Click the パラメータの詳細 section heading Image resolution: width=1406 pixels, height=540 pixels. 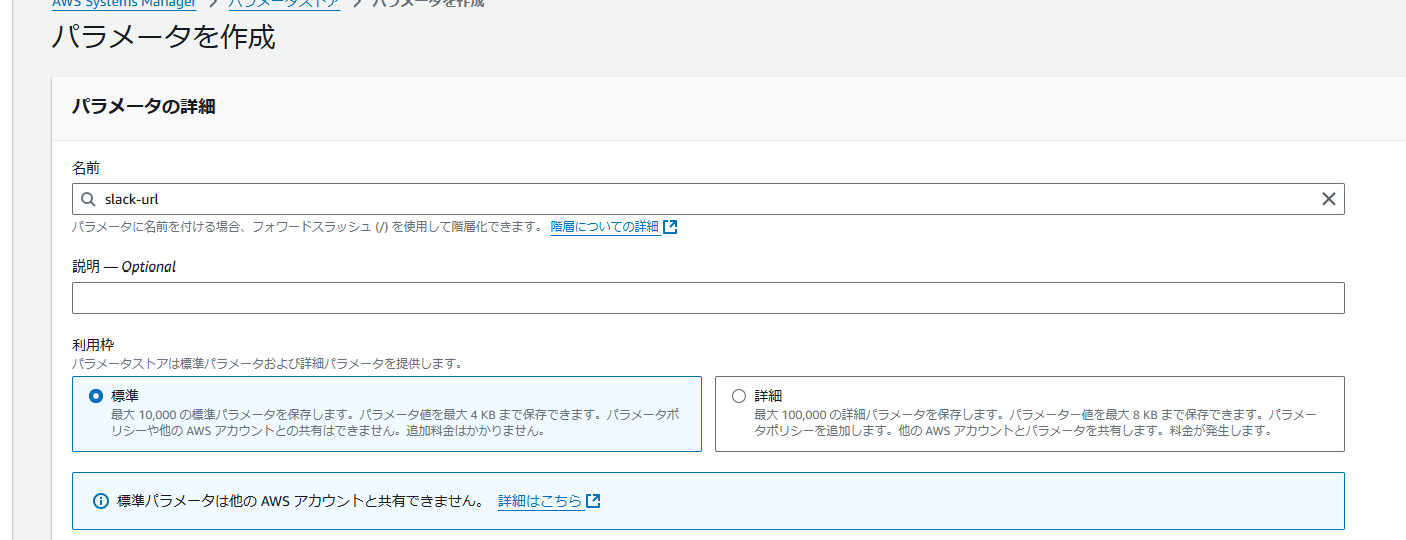[144, 106]
